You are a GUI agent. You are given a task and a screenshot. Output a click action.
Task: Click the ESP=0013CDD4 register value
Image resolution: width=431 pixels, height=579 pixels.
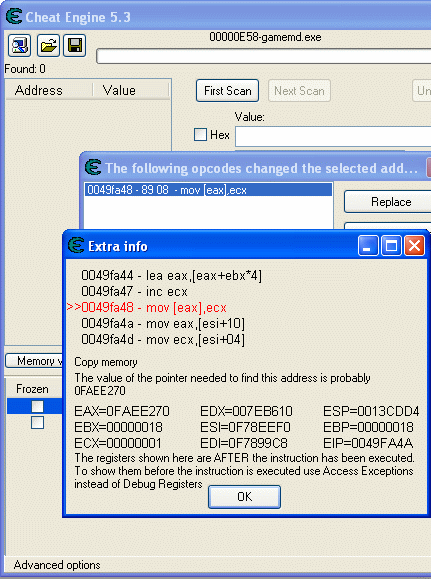pos(371,411)
